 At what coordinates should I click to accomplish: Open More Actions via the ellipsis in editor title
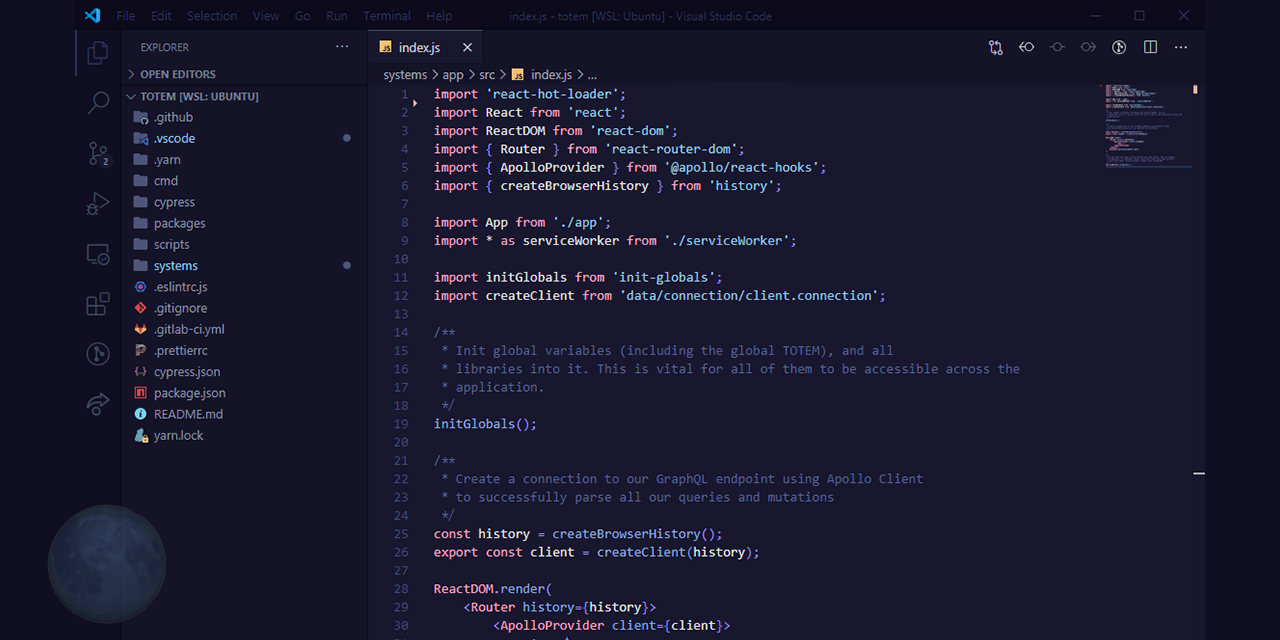click(x=1181, y=47)
